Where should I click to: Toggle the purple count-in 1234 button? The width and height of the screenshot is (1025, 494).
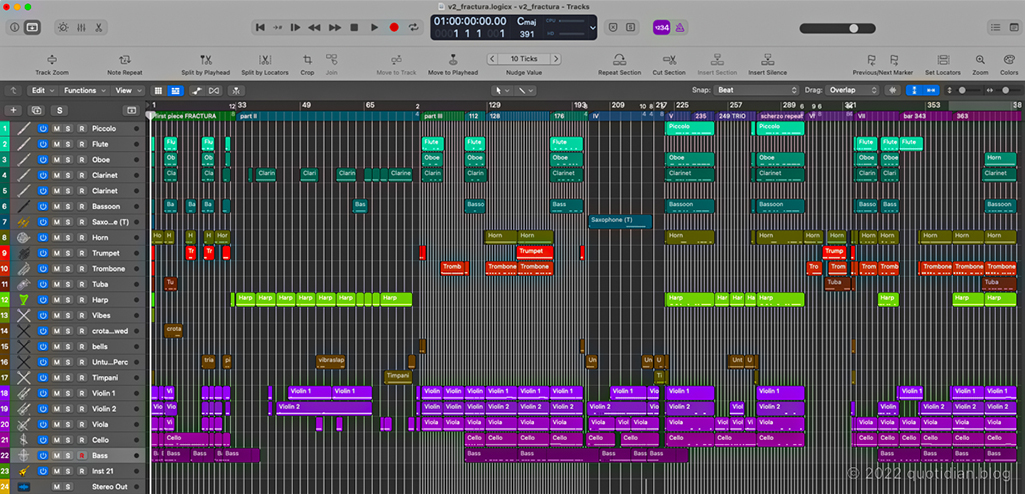662,27
